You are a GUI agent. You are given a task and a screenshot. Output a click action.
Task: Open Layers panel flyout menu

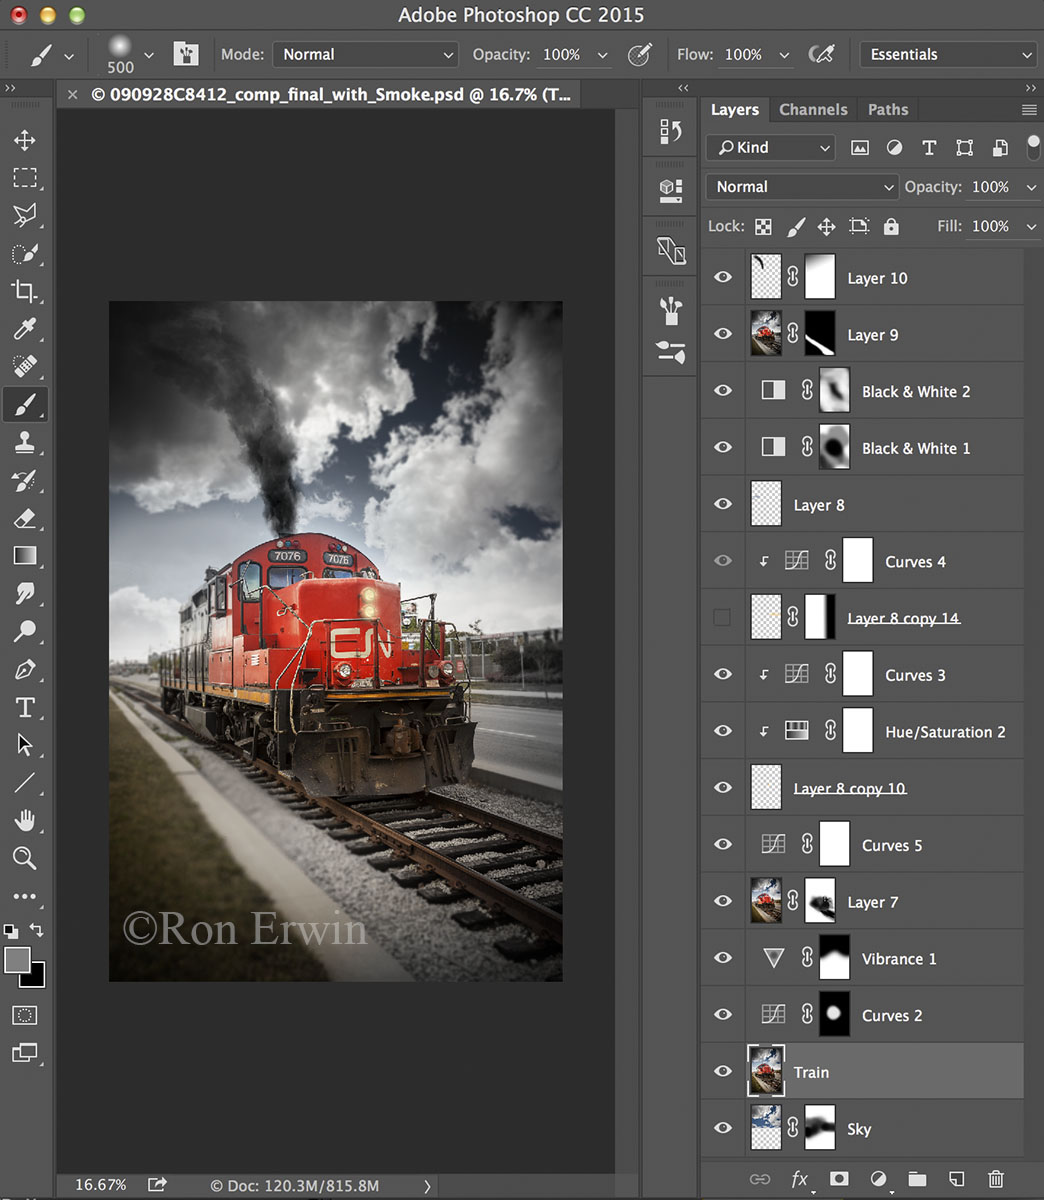click(1028, 110)
